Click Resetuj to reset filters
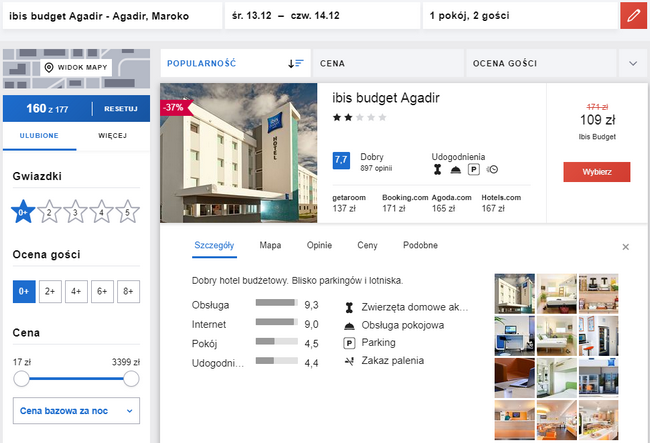The height and width of the screenshot is (443, 650). 121,109
